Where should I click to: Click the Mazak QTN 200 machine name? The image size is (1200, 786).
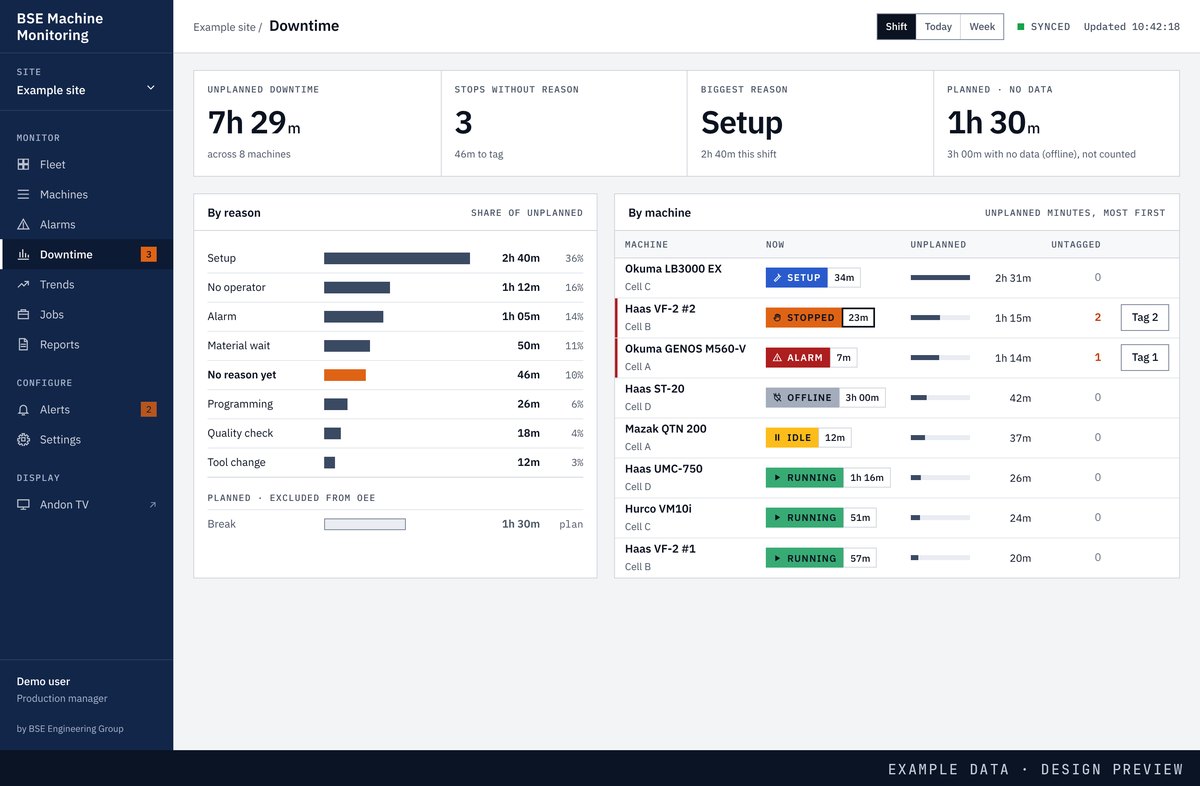click(x=666, y=429)
